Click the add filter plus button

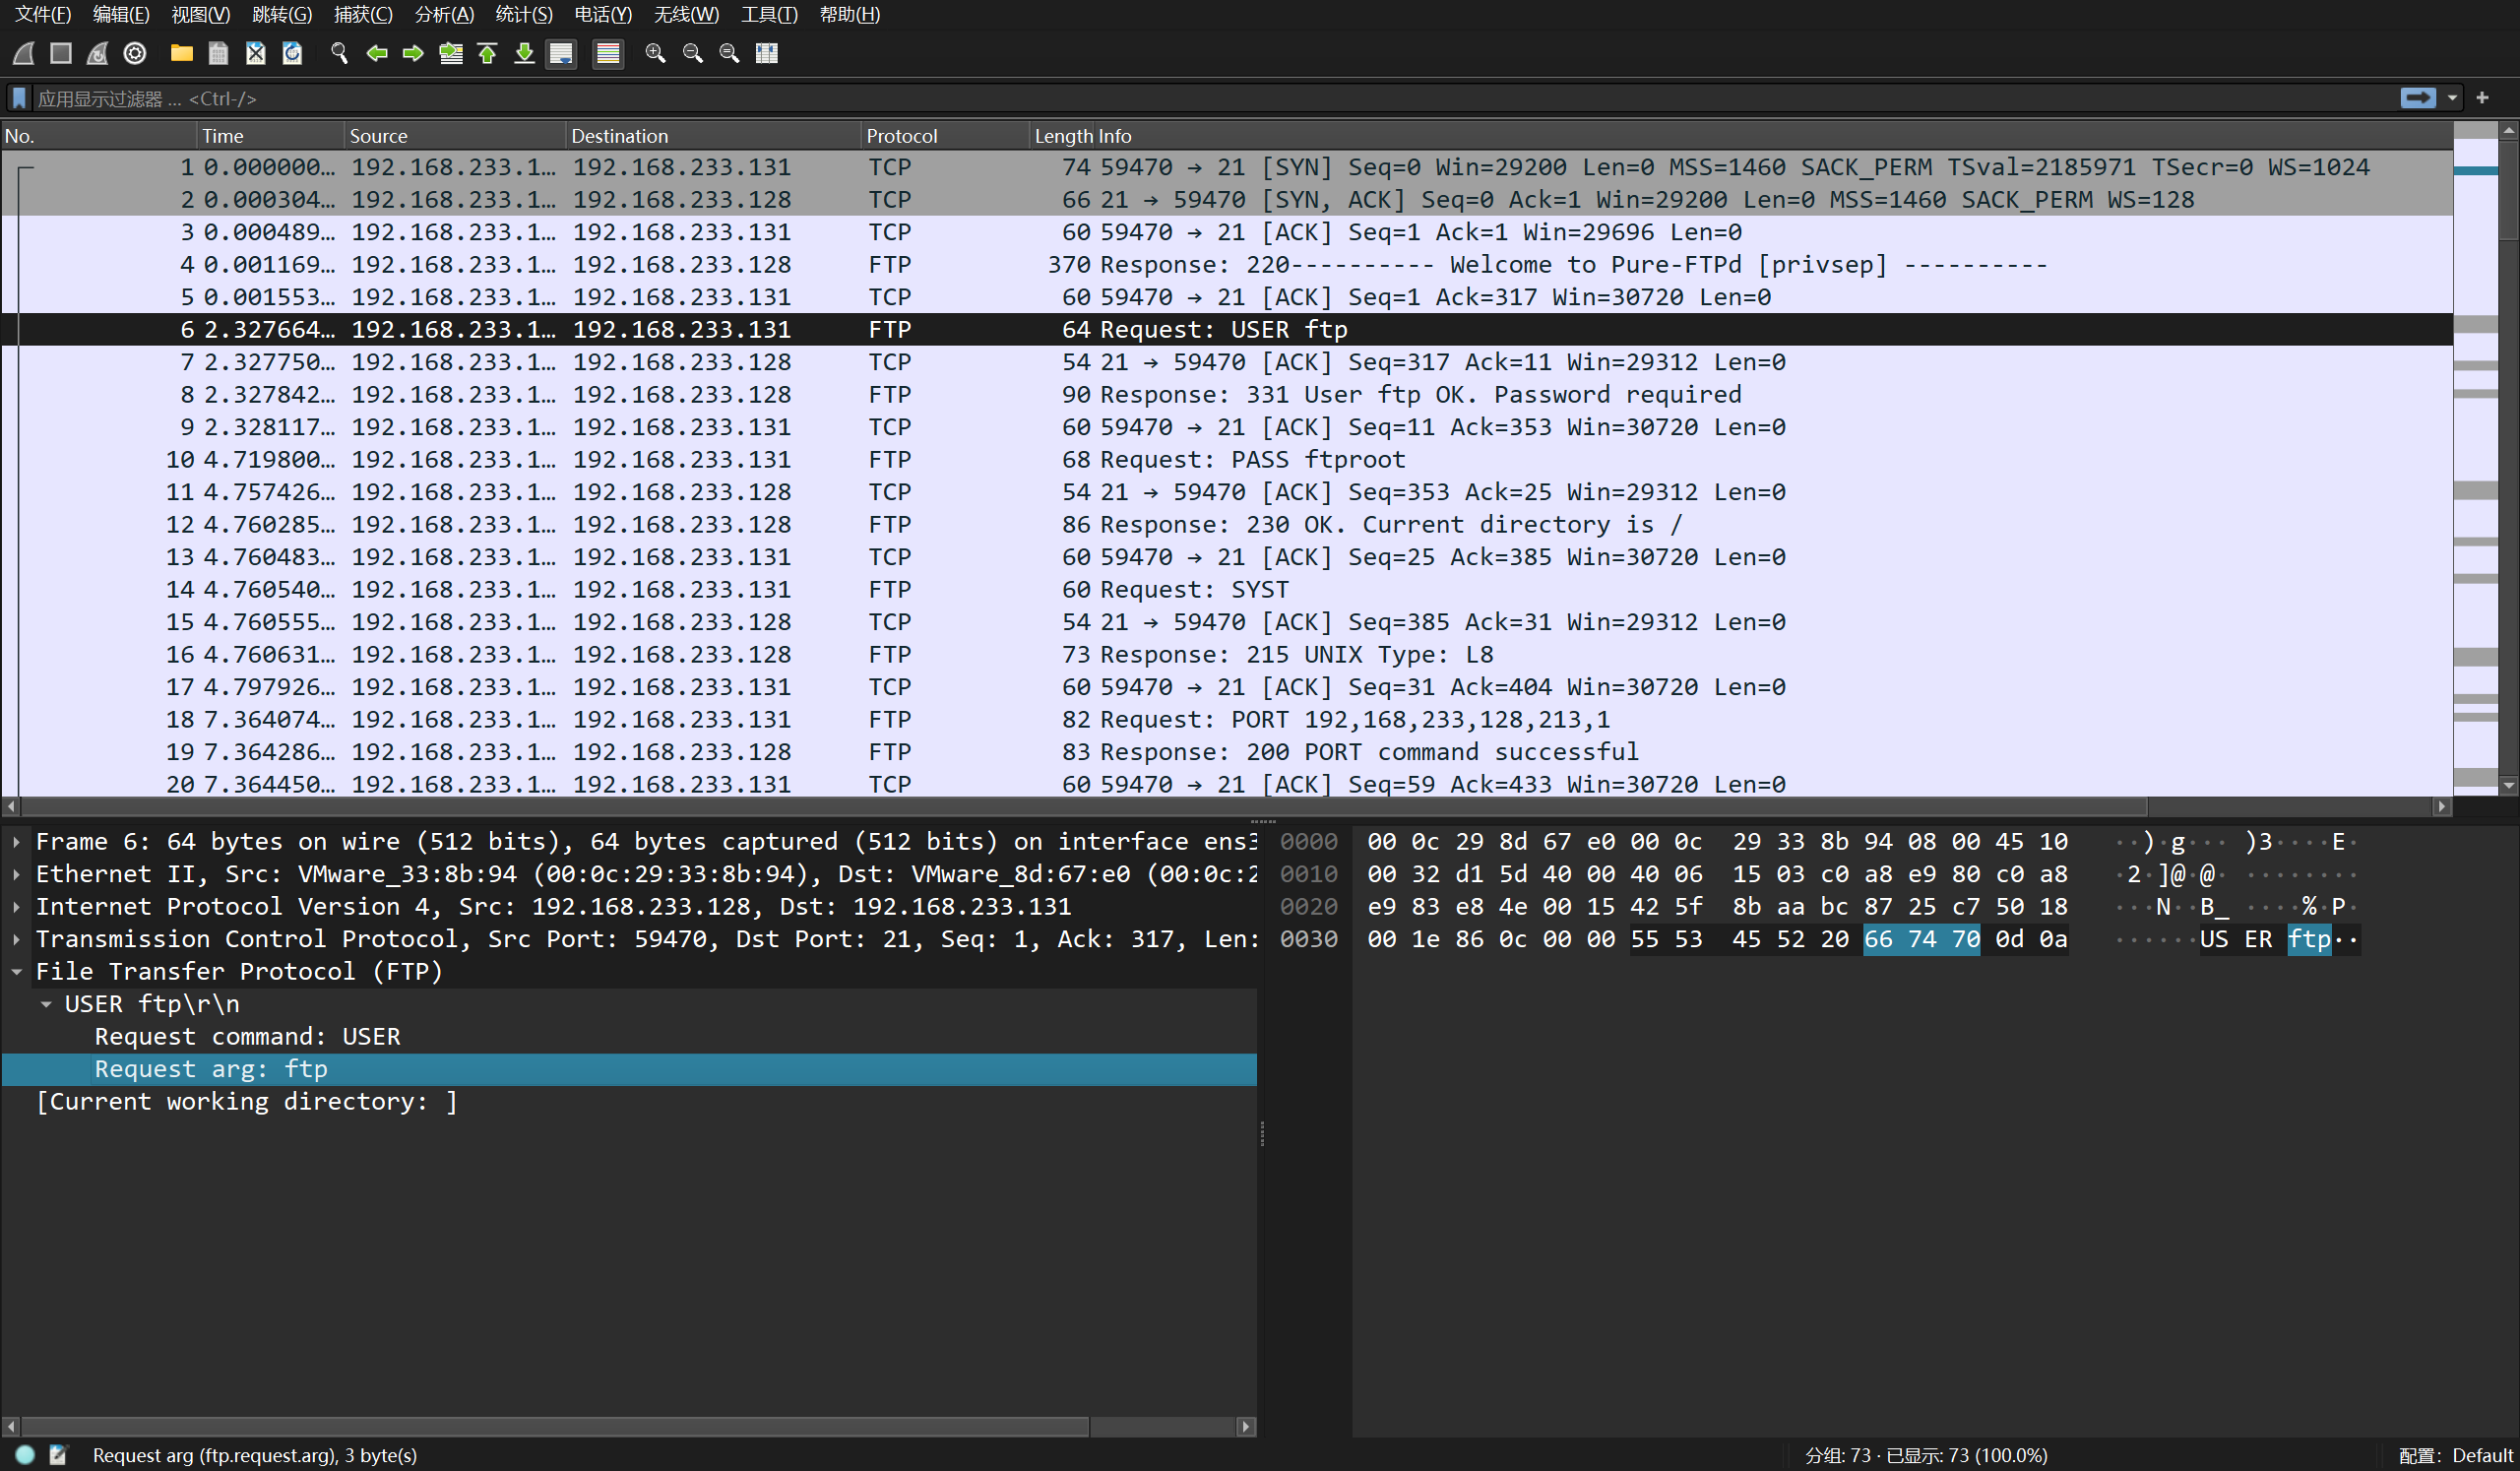point(2482,98)
